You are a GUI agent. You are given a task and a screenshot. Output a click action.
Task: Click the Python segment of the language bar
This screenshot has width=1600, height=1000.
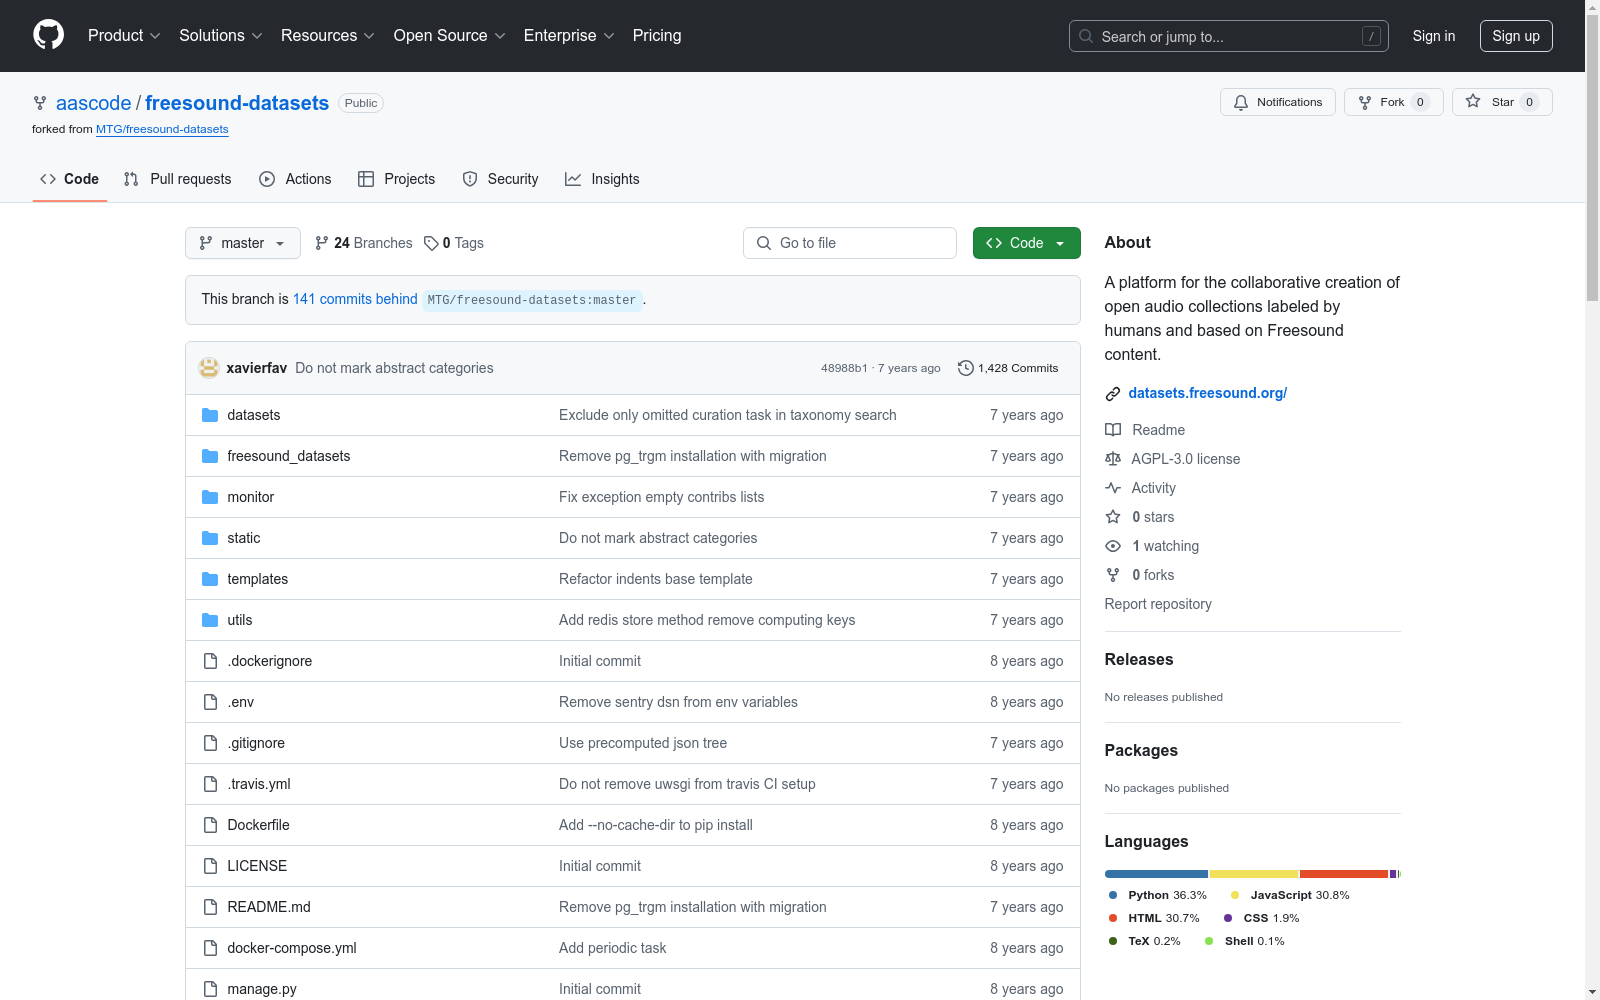(x=1156, y=874)
